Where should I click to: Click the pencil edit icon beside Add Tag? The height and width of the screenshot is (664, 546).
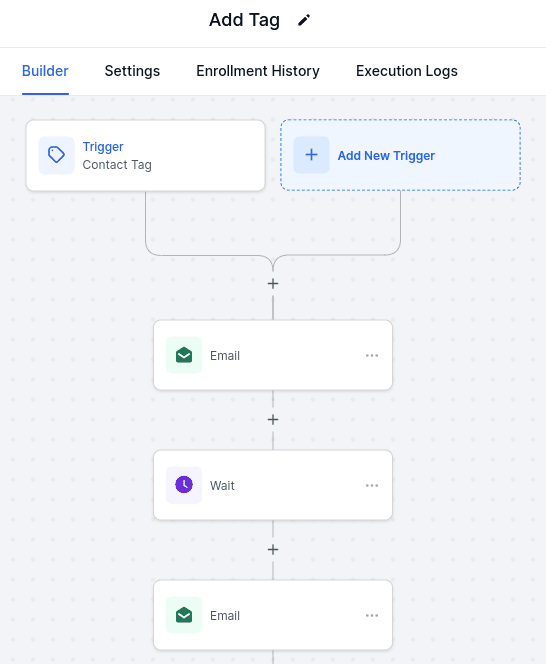tap(304, 20)
